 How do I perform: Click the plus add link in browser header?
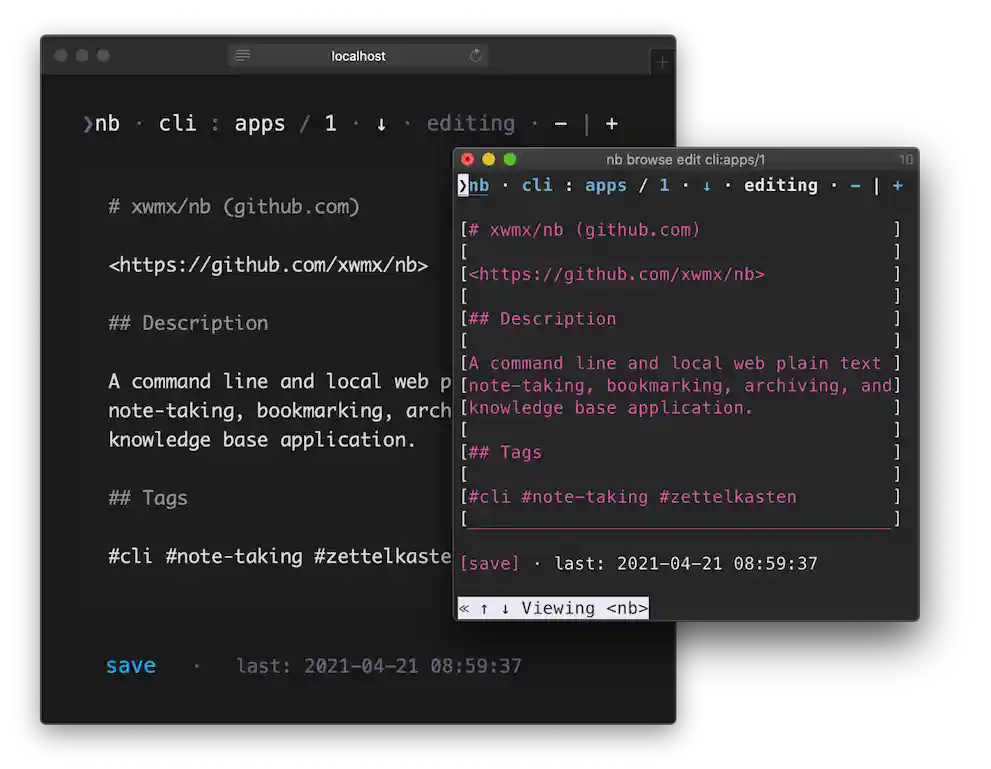click(611, 124)
